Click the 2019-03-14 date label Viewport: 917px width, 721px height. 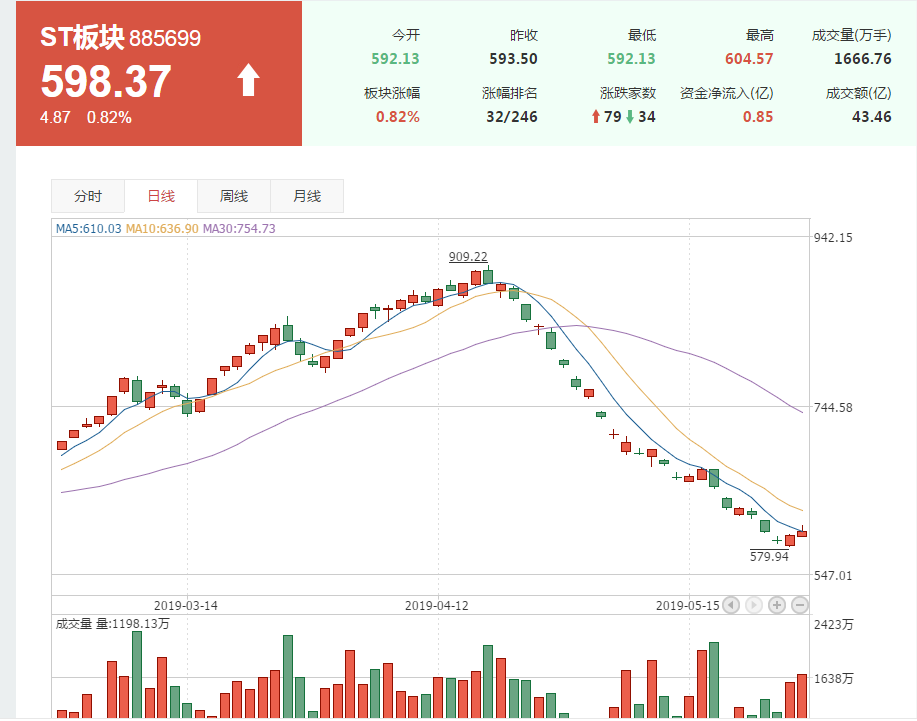185,606
